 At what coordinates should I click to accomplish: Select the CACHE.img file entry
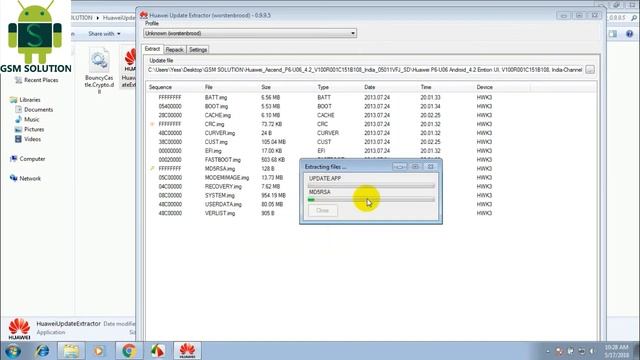(x=218, y=116)
